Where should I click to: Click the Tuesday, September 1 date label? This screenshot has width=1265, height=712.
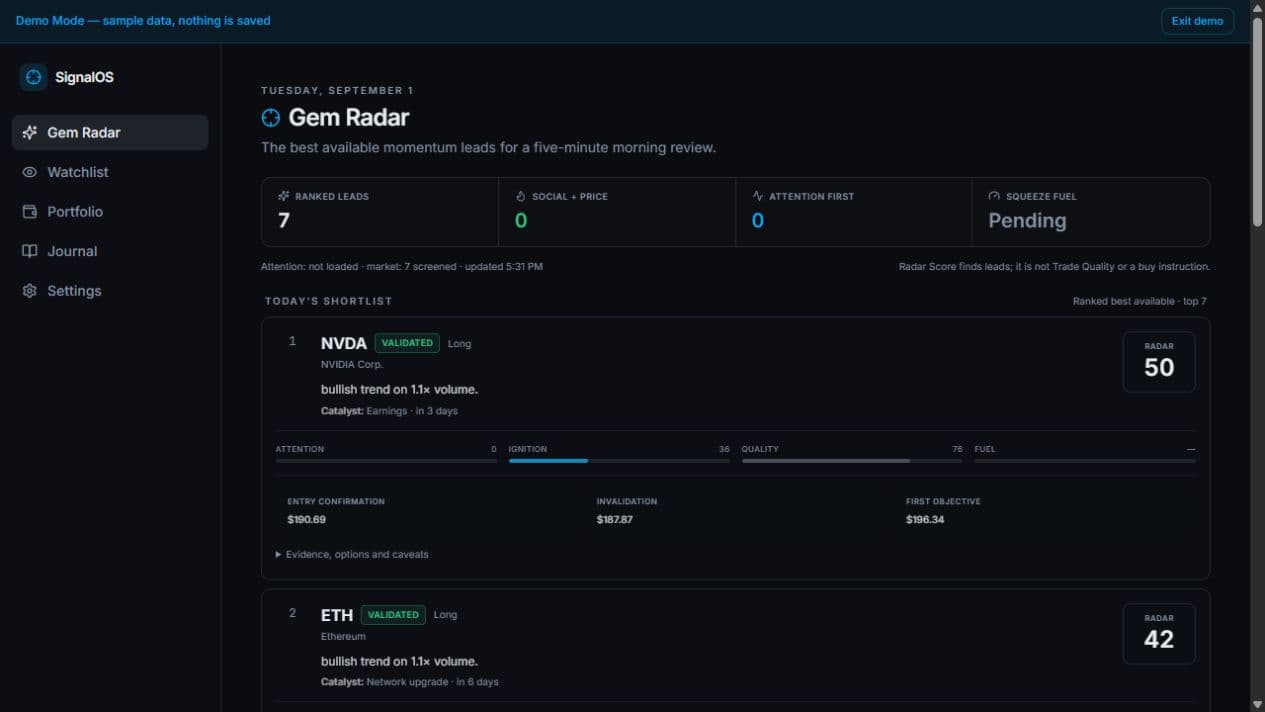[337, 90]
